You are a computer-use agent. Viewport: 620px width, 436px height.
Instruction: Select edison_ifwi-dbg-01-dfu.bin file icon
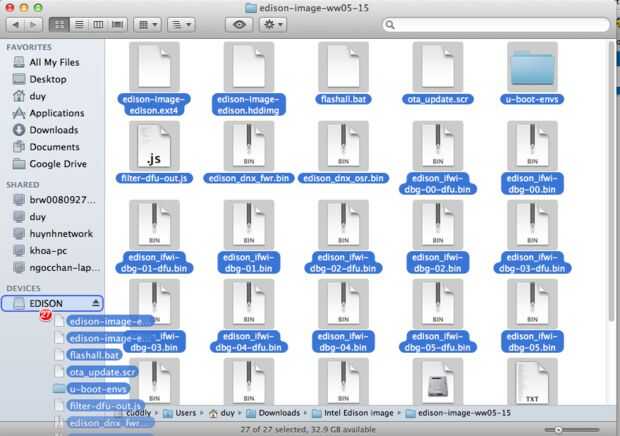[x=154, y=225]
